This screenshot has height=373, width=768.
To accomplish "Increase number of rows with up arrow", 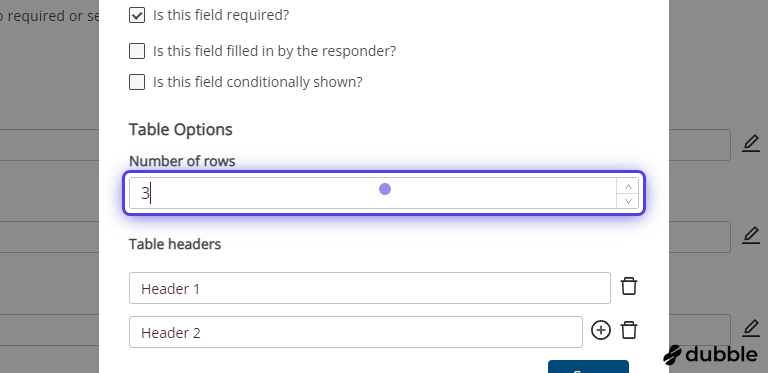I will (x=628, y=186).
